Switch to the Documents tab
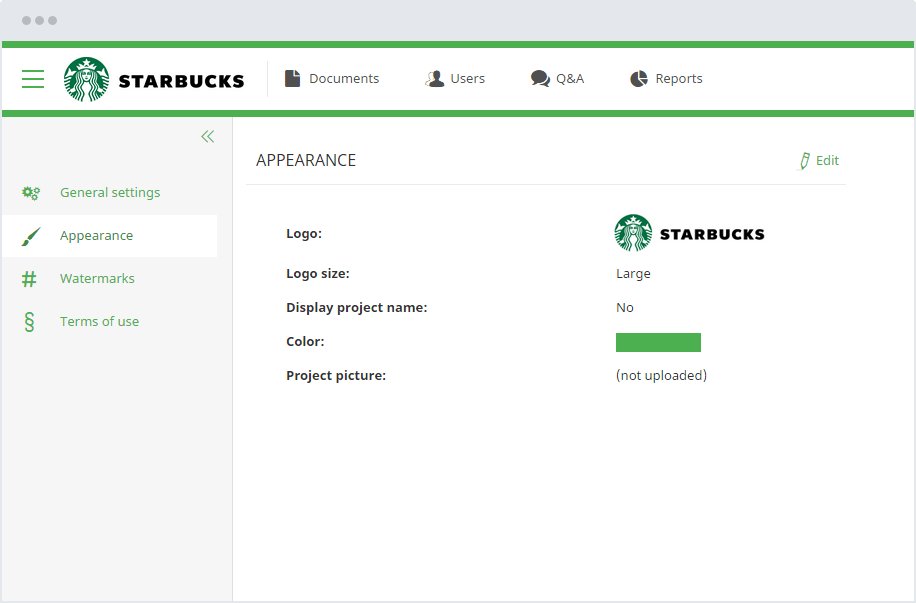Viewport: 916px width, 603px height. pyautogui.click(x=344, y=79)
